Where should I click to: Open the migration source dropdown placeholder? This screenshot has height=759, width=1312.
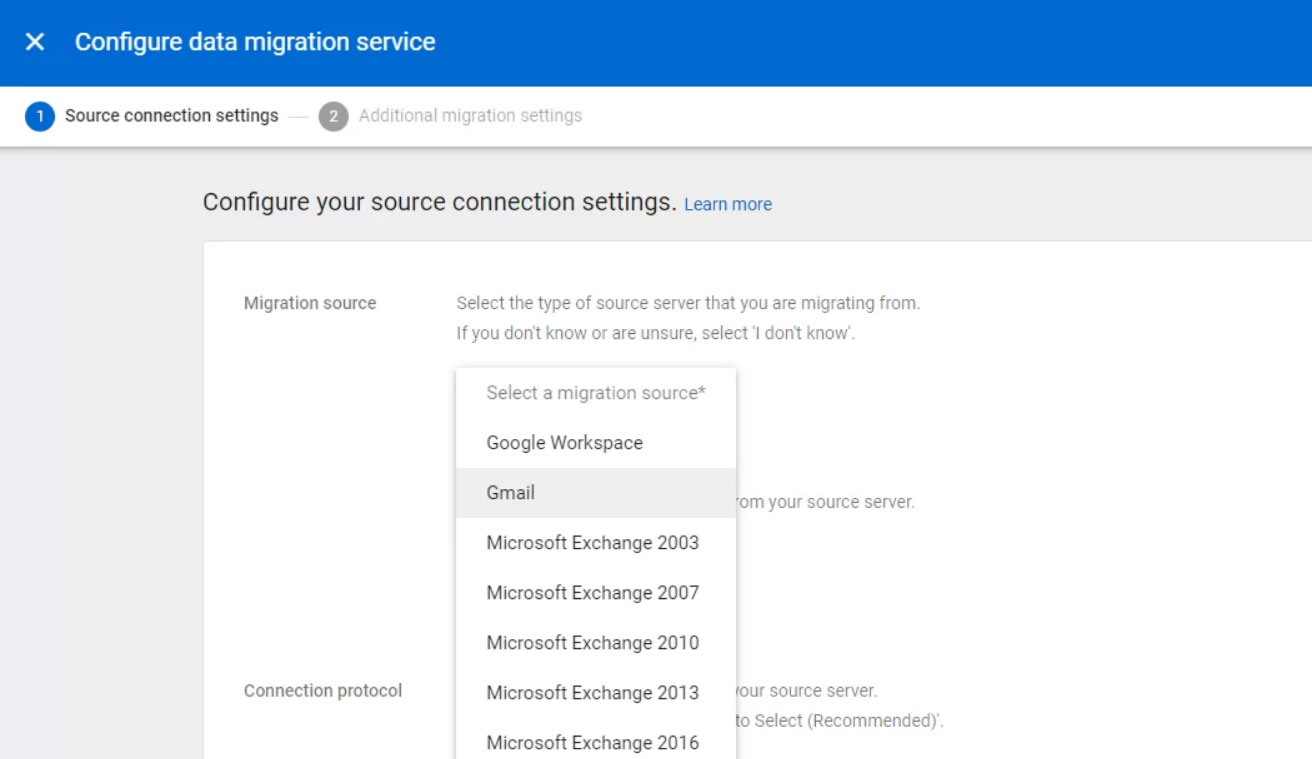point(594,392)
